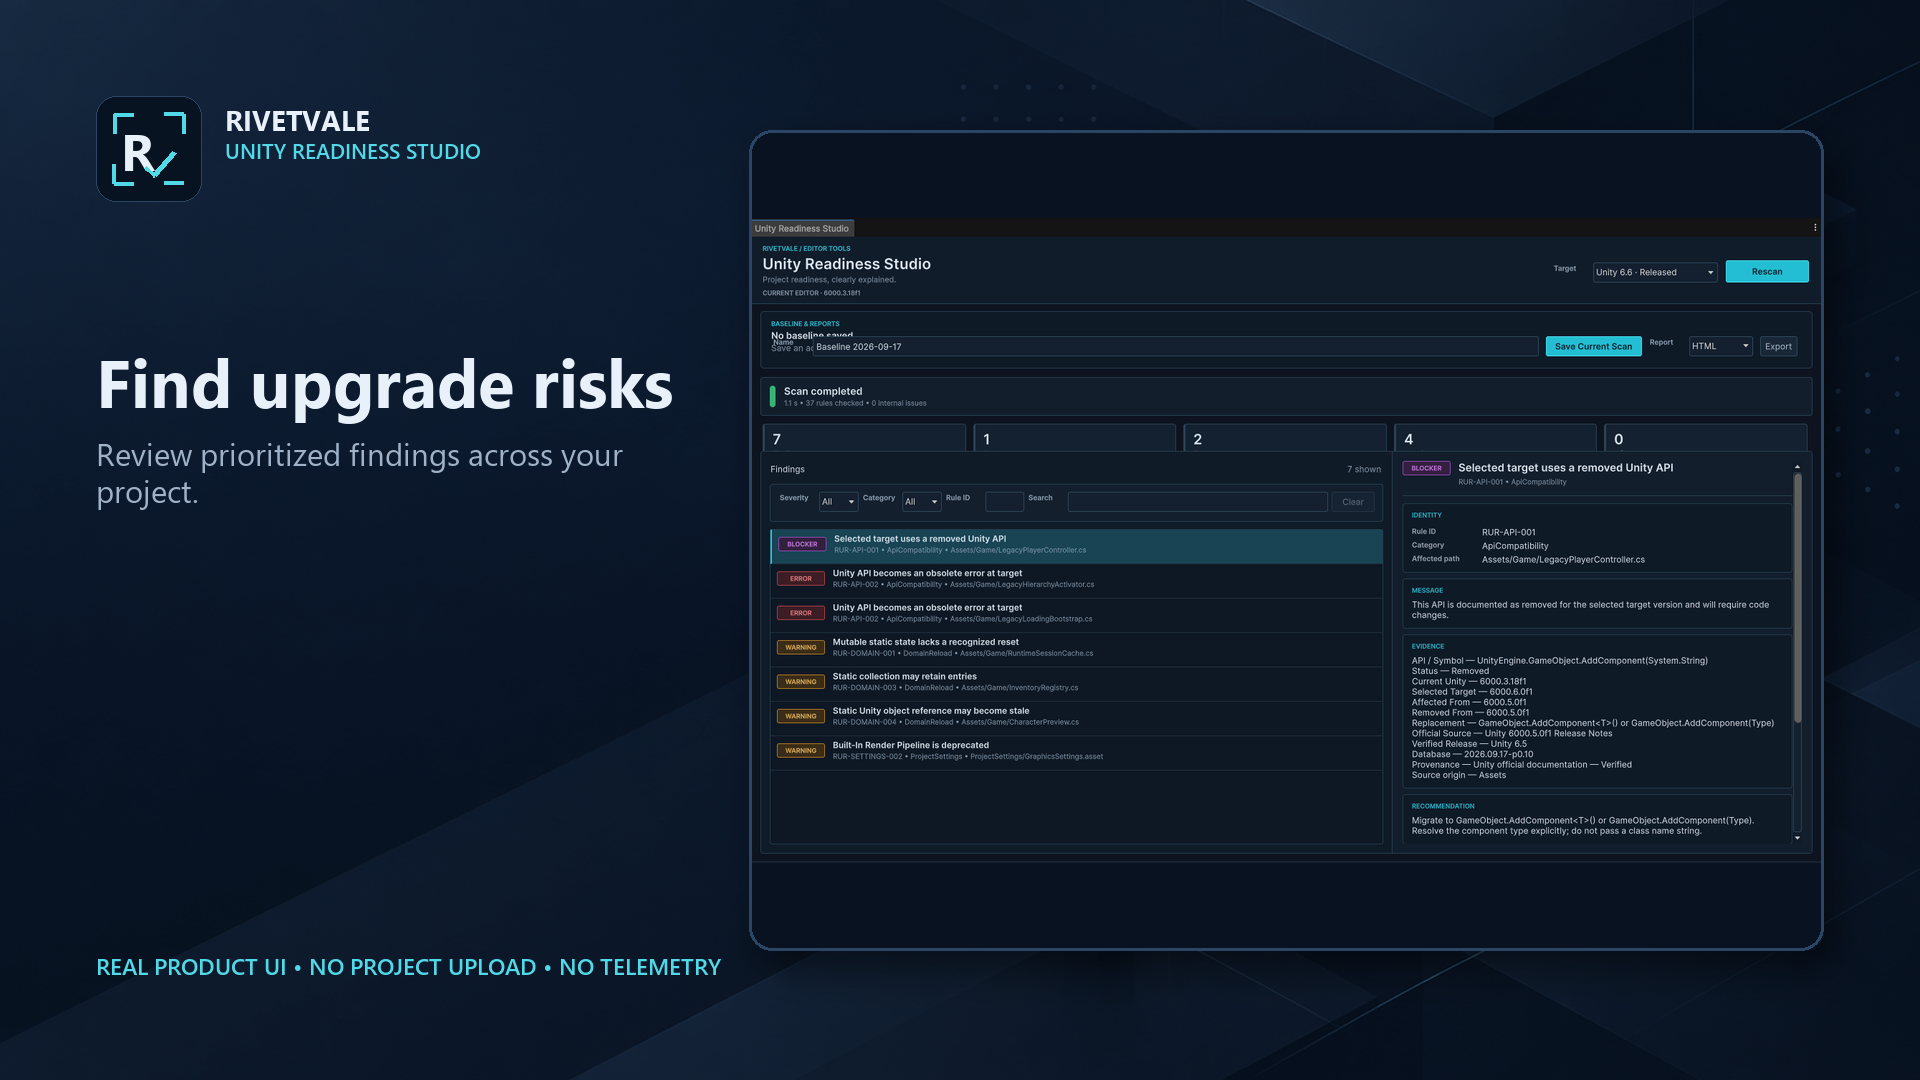This screenshot has height=1080, width=1920.
Task: Click the 'Findings' panel heading
Action: (x=787, y=469)
